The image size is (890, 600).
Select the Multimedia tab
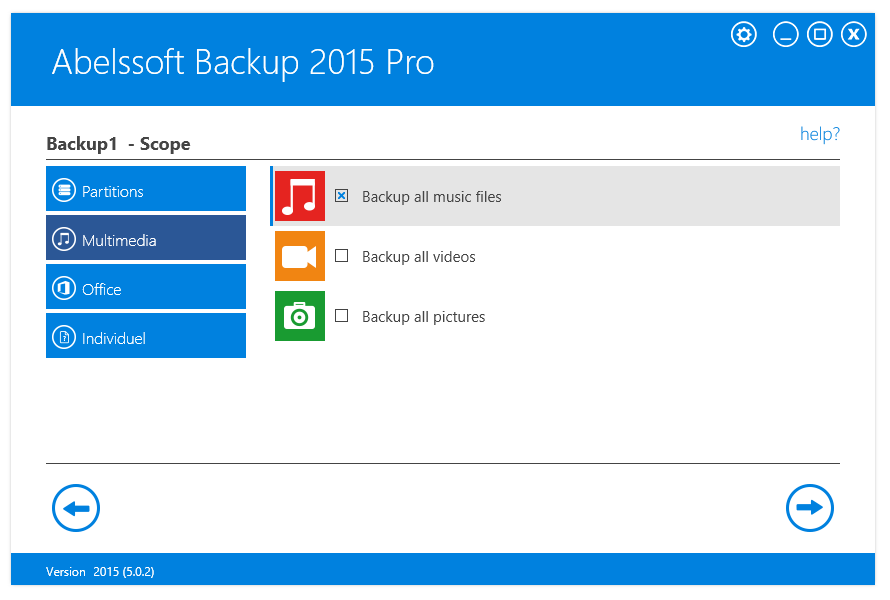pos(146,238)
